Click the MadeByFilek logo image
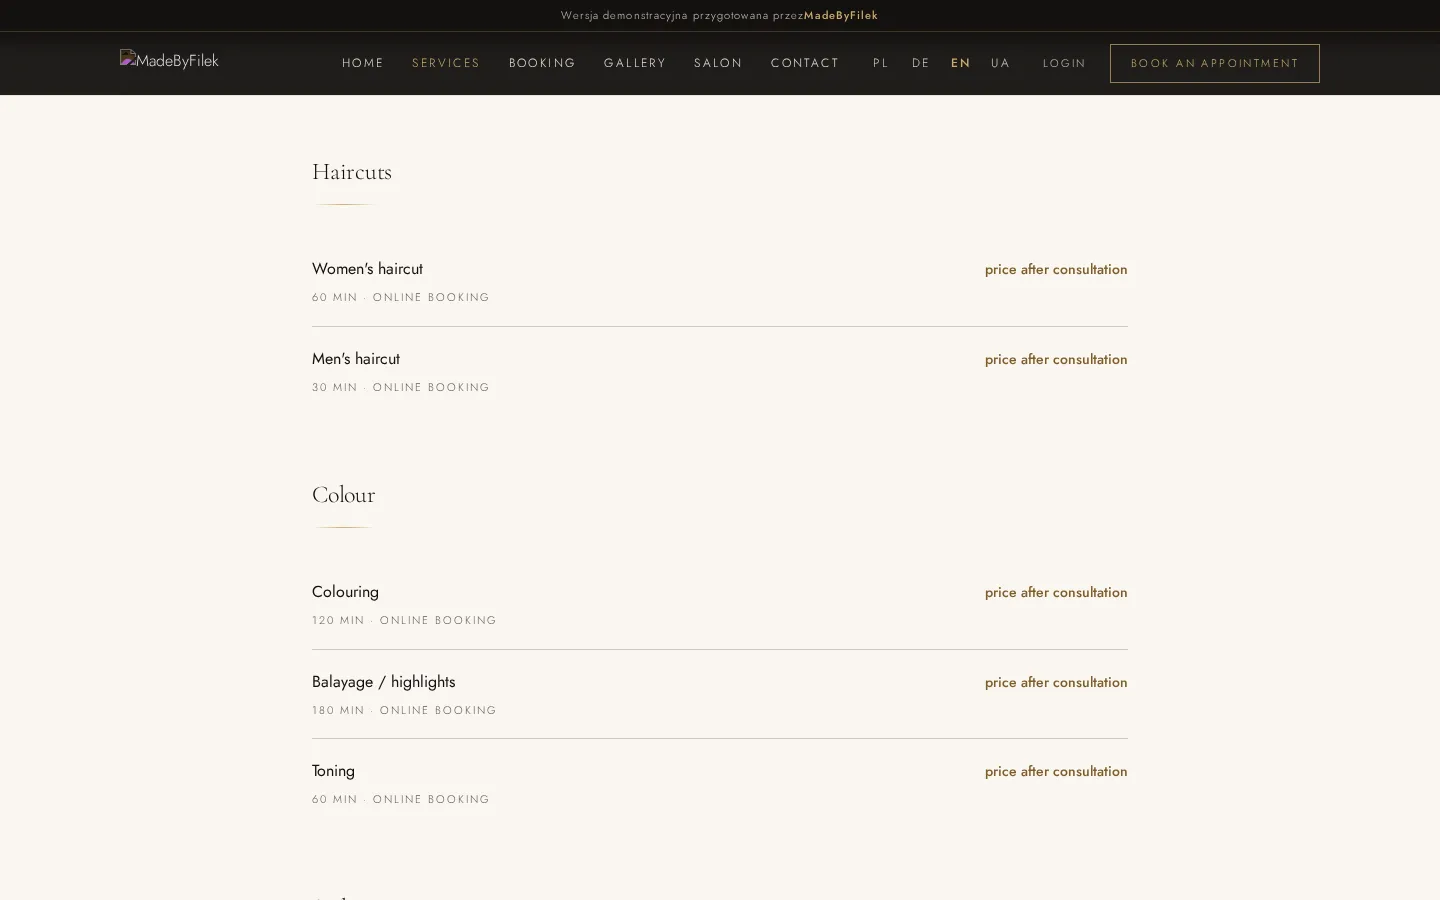 click(x=169, y=61)
